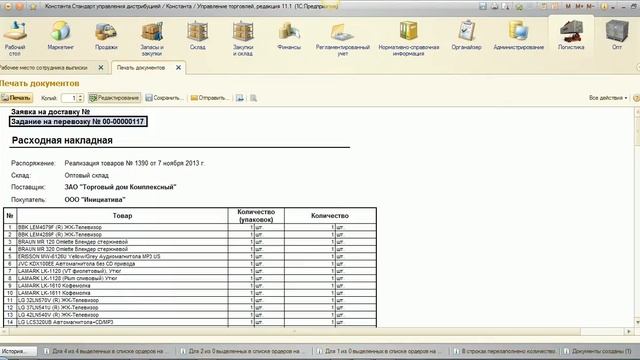This screenshot has height=360, width=640.
Task: Open the Администрирование section
Action: (x=518, y=36)
